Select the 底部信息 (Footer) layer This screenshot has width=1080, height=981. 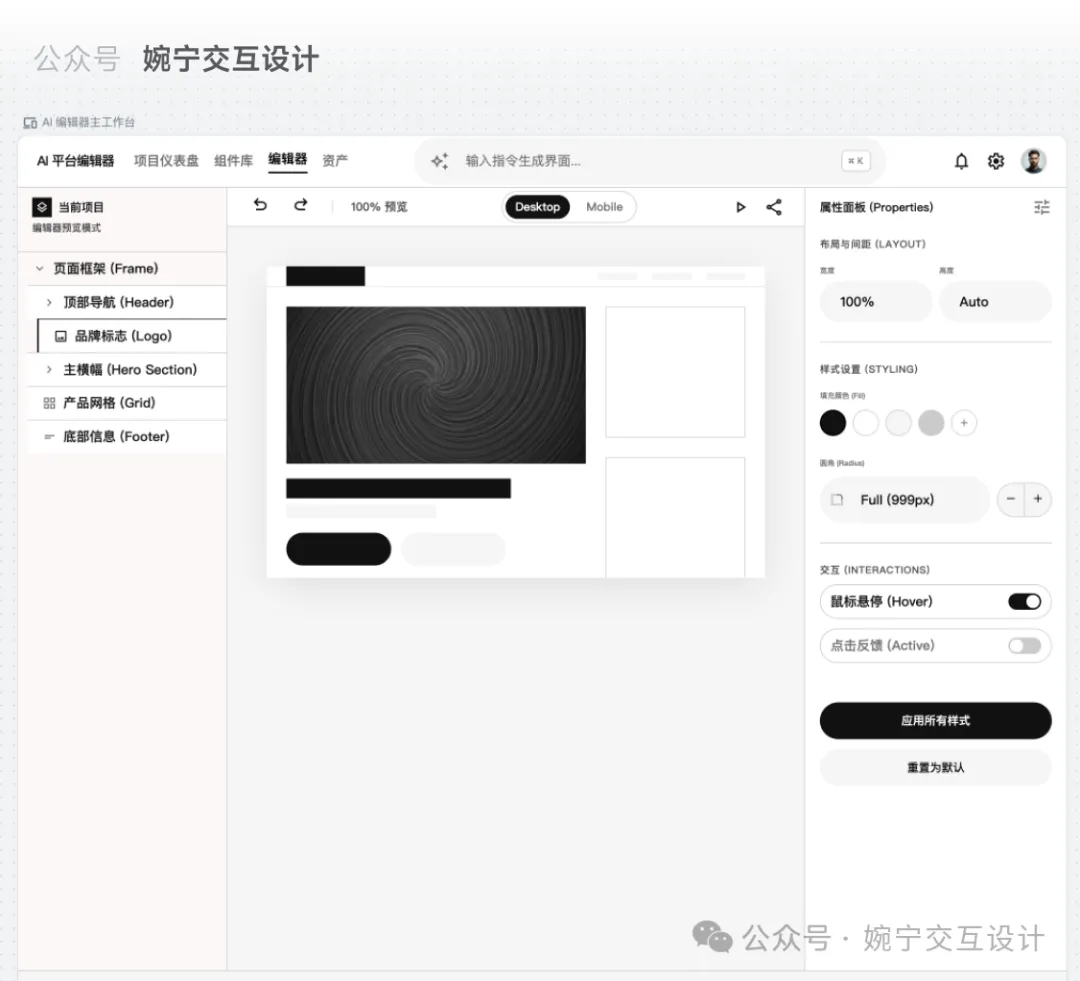click(x=127, y=437)
